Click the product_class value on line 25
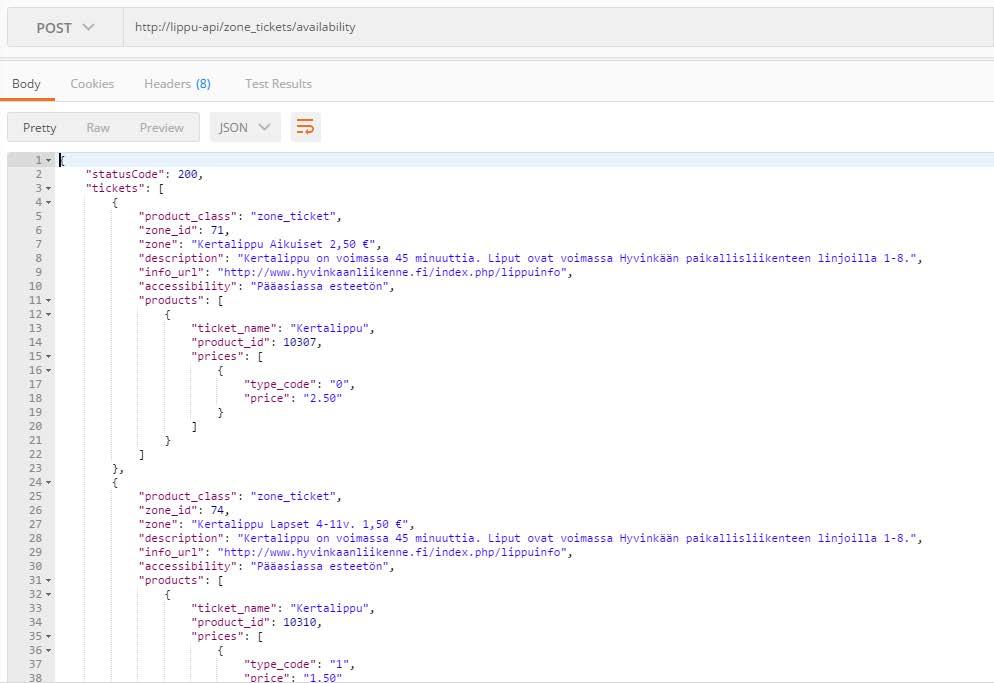This screenshot has width=994, height=683. pyautogui.click(x=293, y=497)
